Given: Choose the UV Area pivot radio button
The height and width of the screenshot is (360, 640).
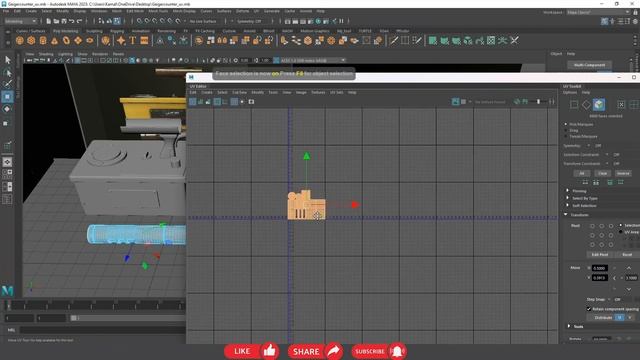Looking at the screenshot, I should point(621,232).
